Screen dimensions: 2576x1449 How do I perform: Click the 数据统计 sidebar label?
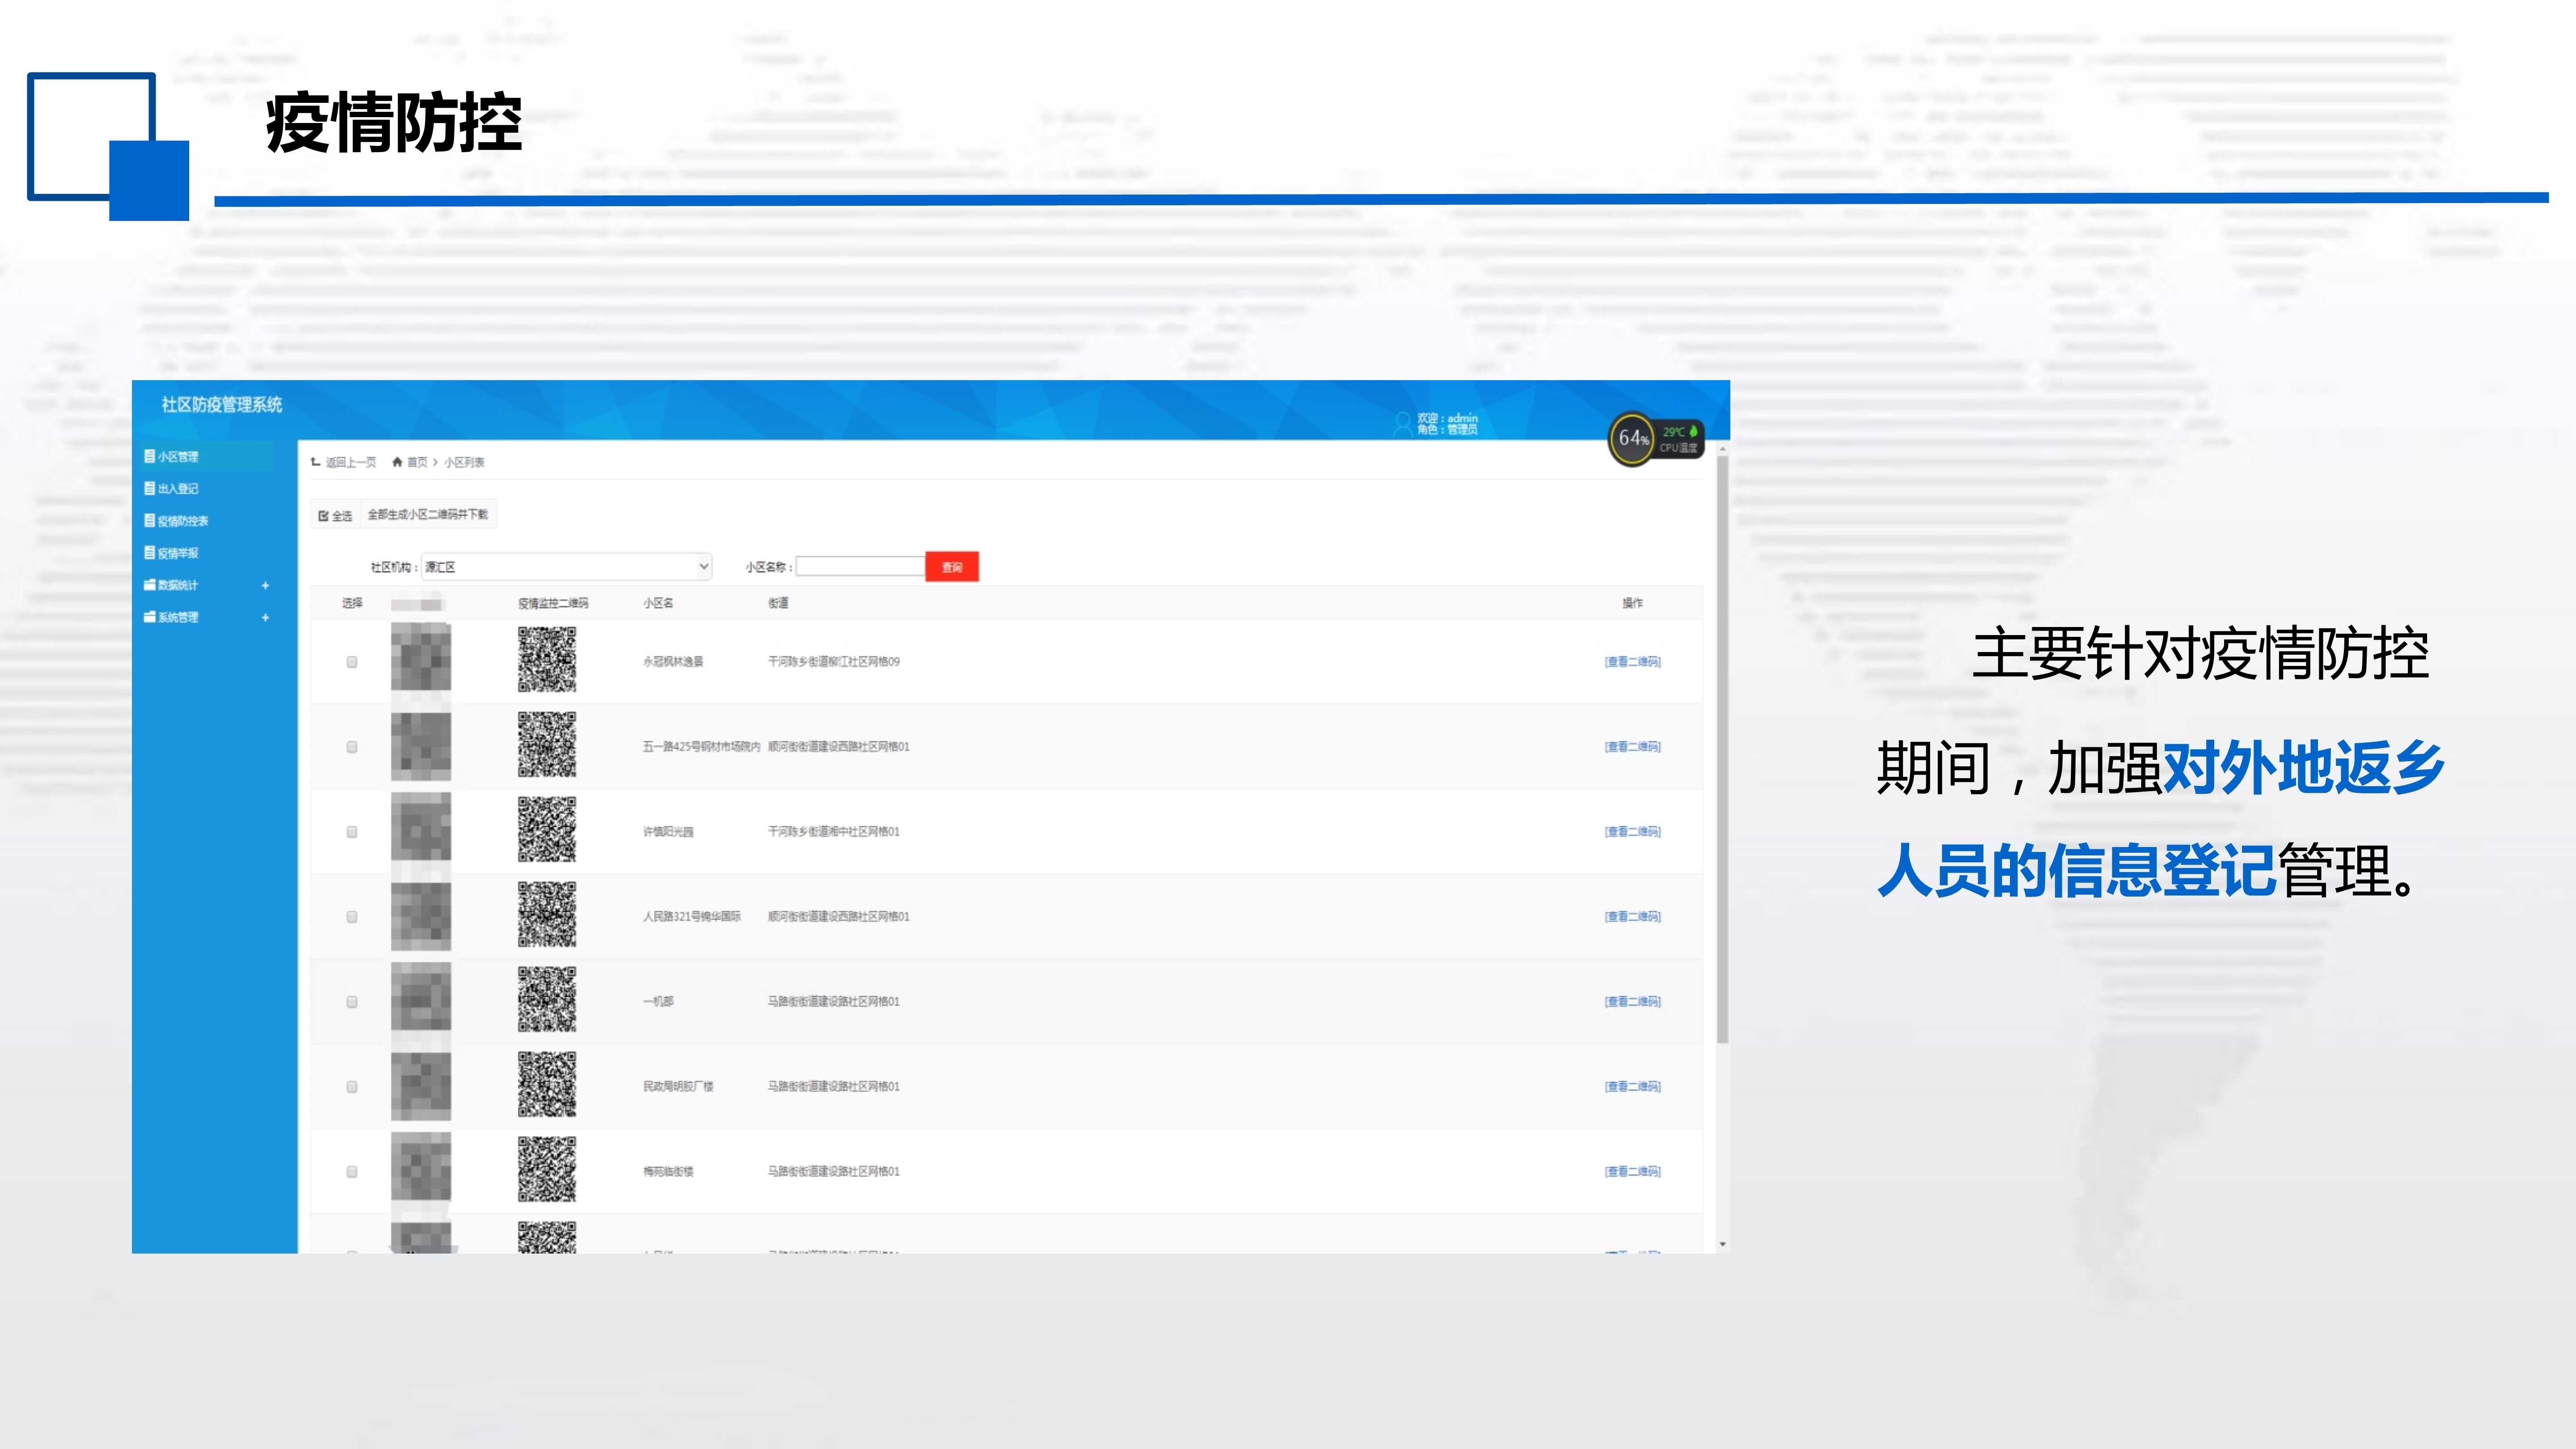[x=178, y=585]
